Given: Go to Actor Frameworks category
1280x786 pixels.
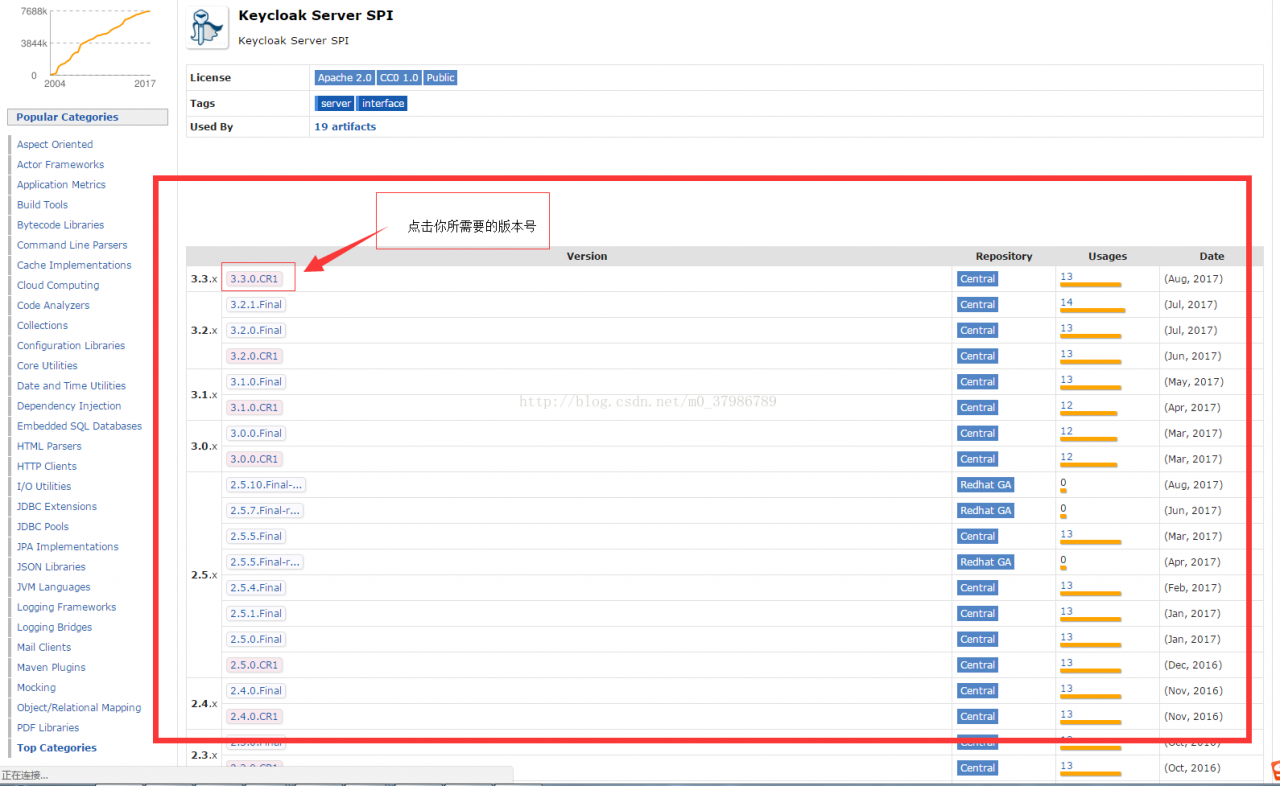Looking at the screenshot, I should point(60,165).
